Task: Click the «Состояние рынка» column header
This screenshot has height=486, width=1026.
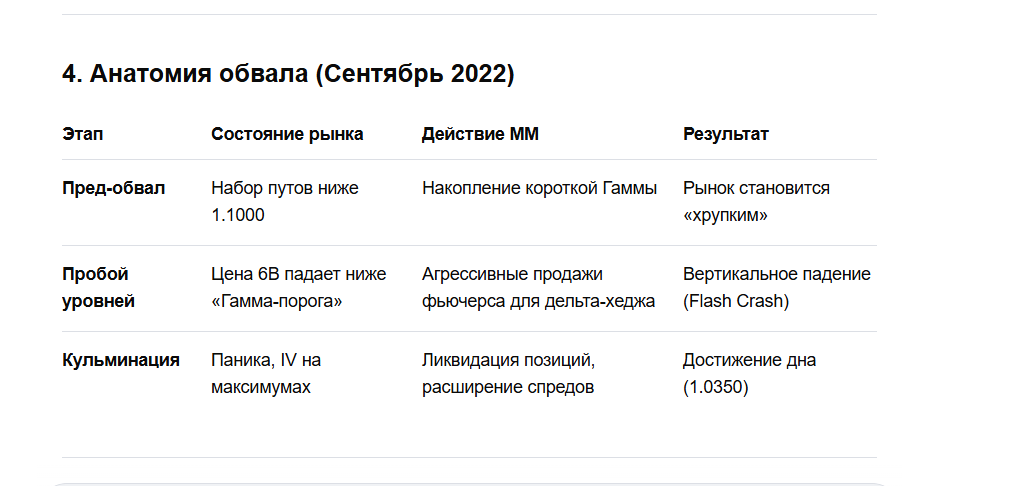Action: pyautogui.click(x=287, y=134)
